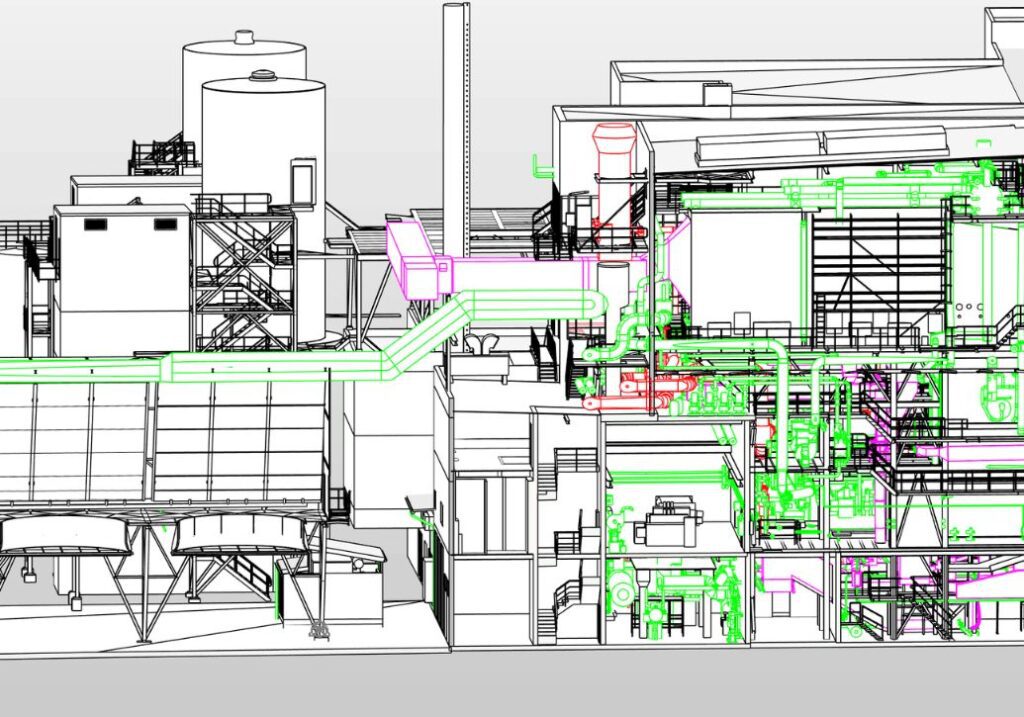This screenshot has height=717, width=1024.
Task: Select the left curved hopper under condenser
Action: (65, 535)
